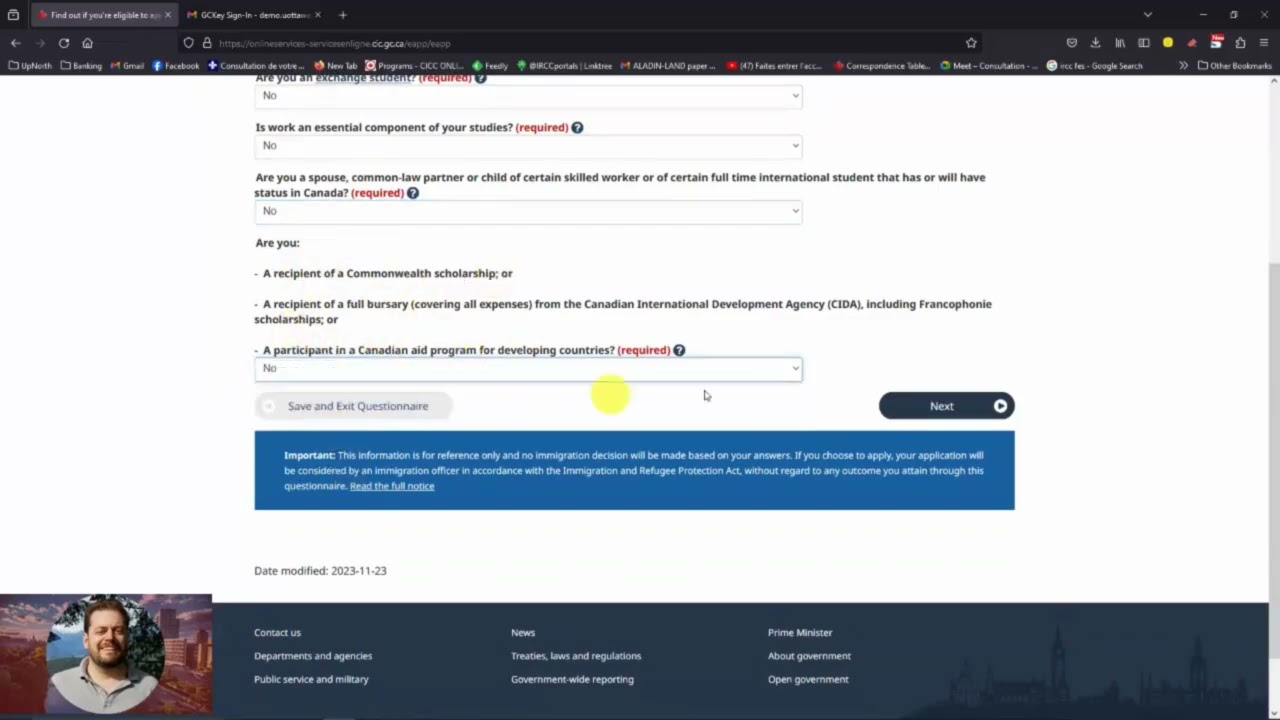Click help icon beside Canadian aid program question

pos(679,350)
